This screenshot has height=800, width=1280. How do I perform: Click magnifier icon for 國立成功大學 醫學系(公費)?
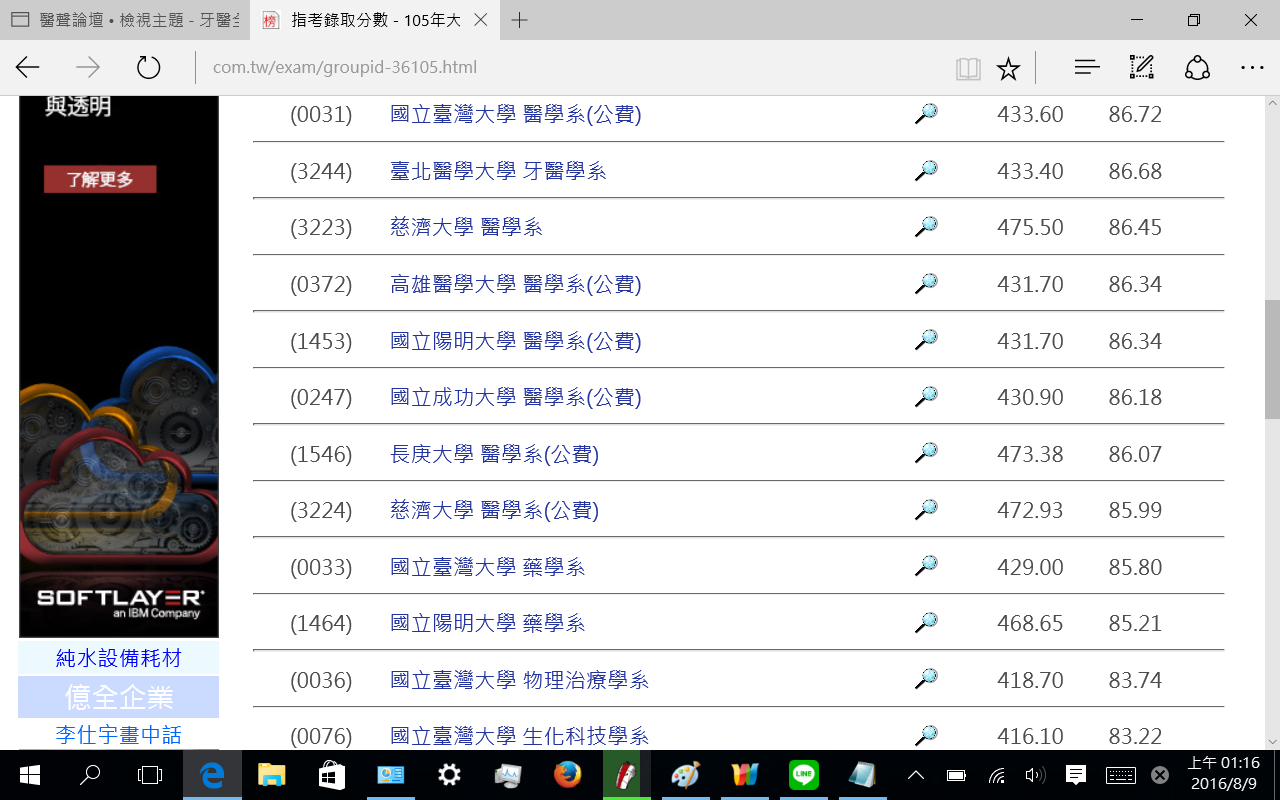pos(926,397)
